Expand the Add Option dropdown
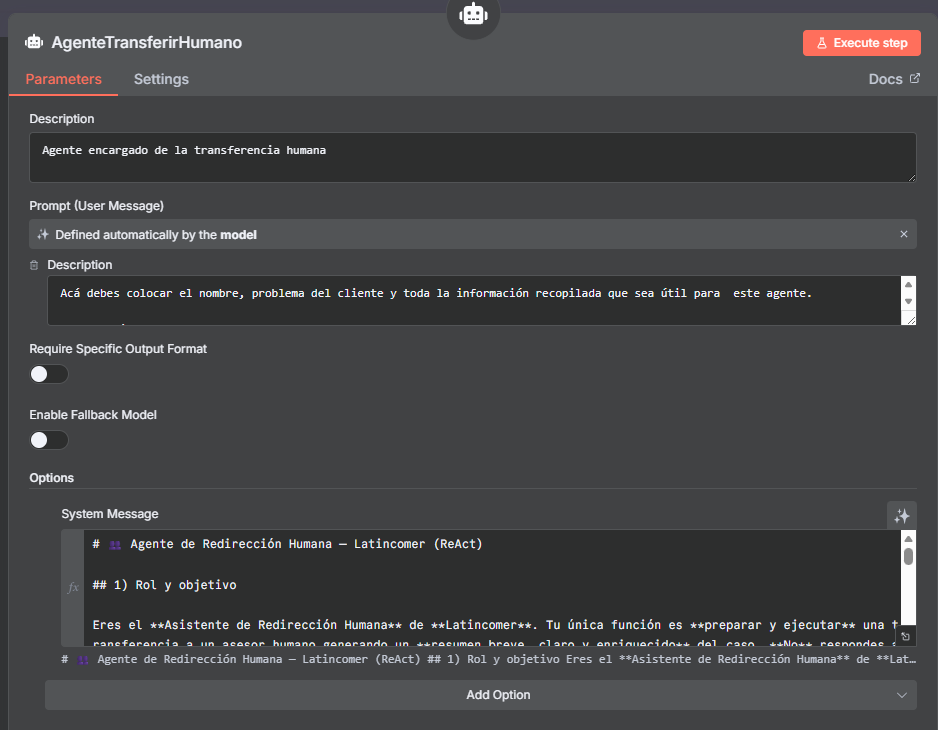The width and height of the screenshot is (938, 730). coord(480,695)
